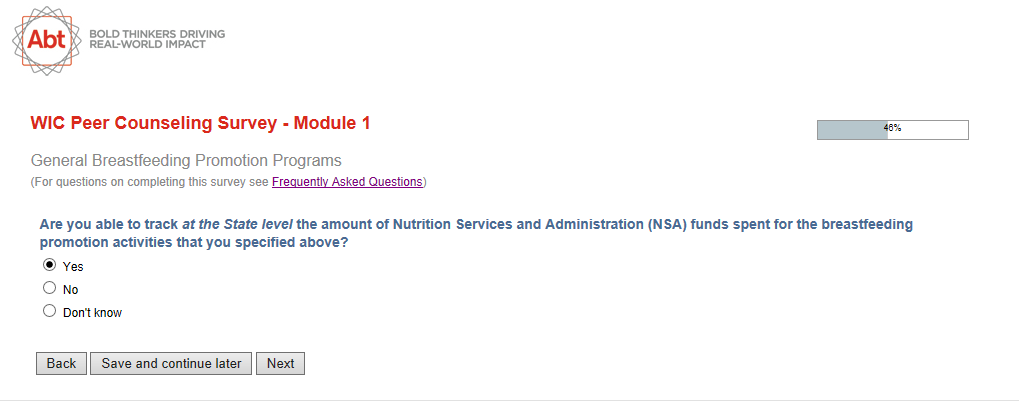Open the Frequently Asked Questions link
The height and width of the screenshot is (402, 1019).
347,182
